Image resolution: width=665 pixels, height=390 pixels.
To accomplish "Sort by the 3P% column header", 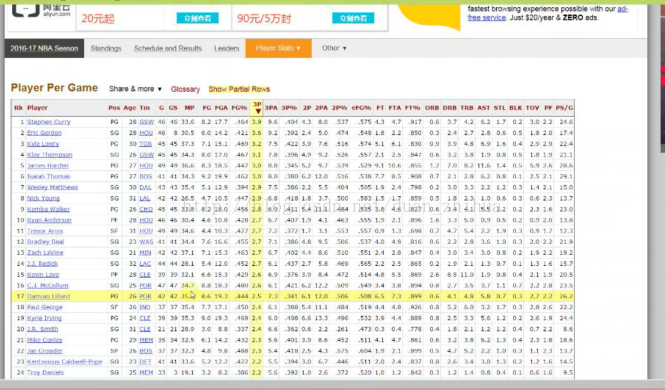I will (289, 108).
